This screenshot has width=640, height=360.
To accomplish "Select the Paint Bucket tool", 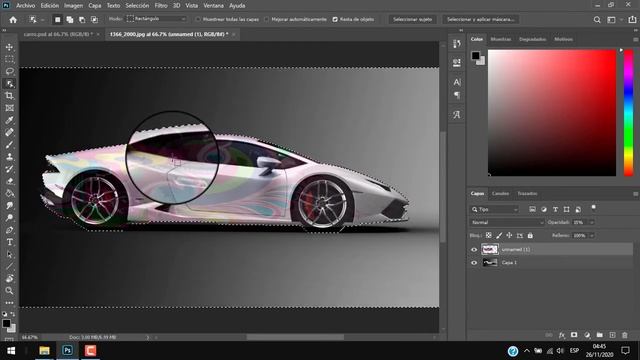I will coord(9,193).
